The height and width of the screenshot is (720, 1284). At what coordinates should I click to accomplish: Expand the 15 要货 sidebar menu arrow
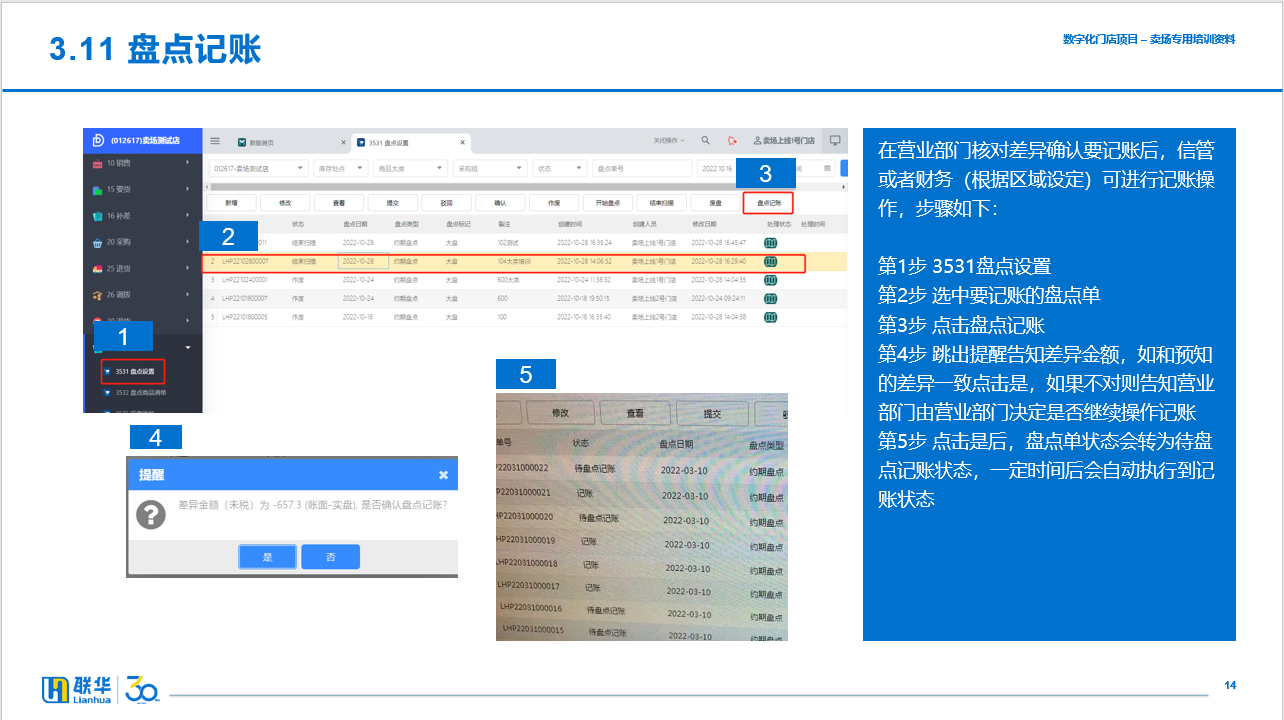[x=188, y=189]
